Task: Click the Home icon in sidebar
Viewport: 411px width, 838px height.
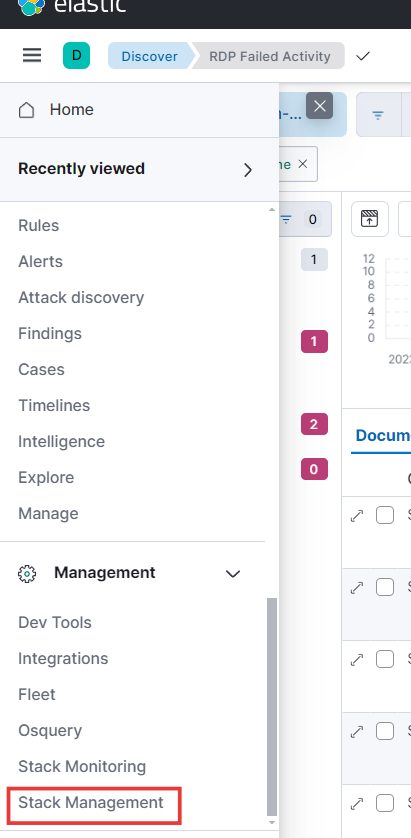Action: pos(26,110)
